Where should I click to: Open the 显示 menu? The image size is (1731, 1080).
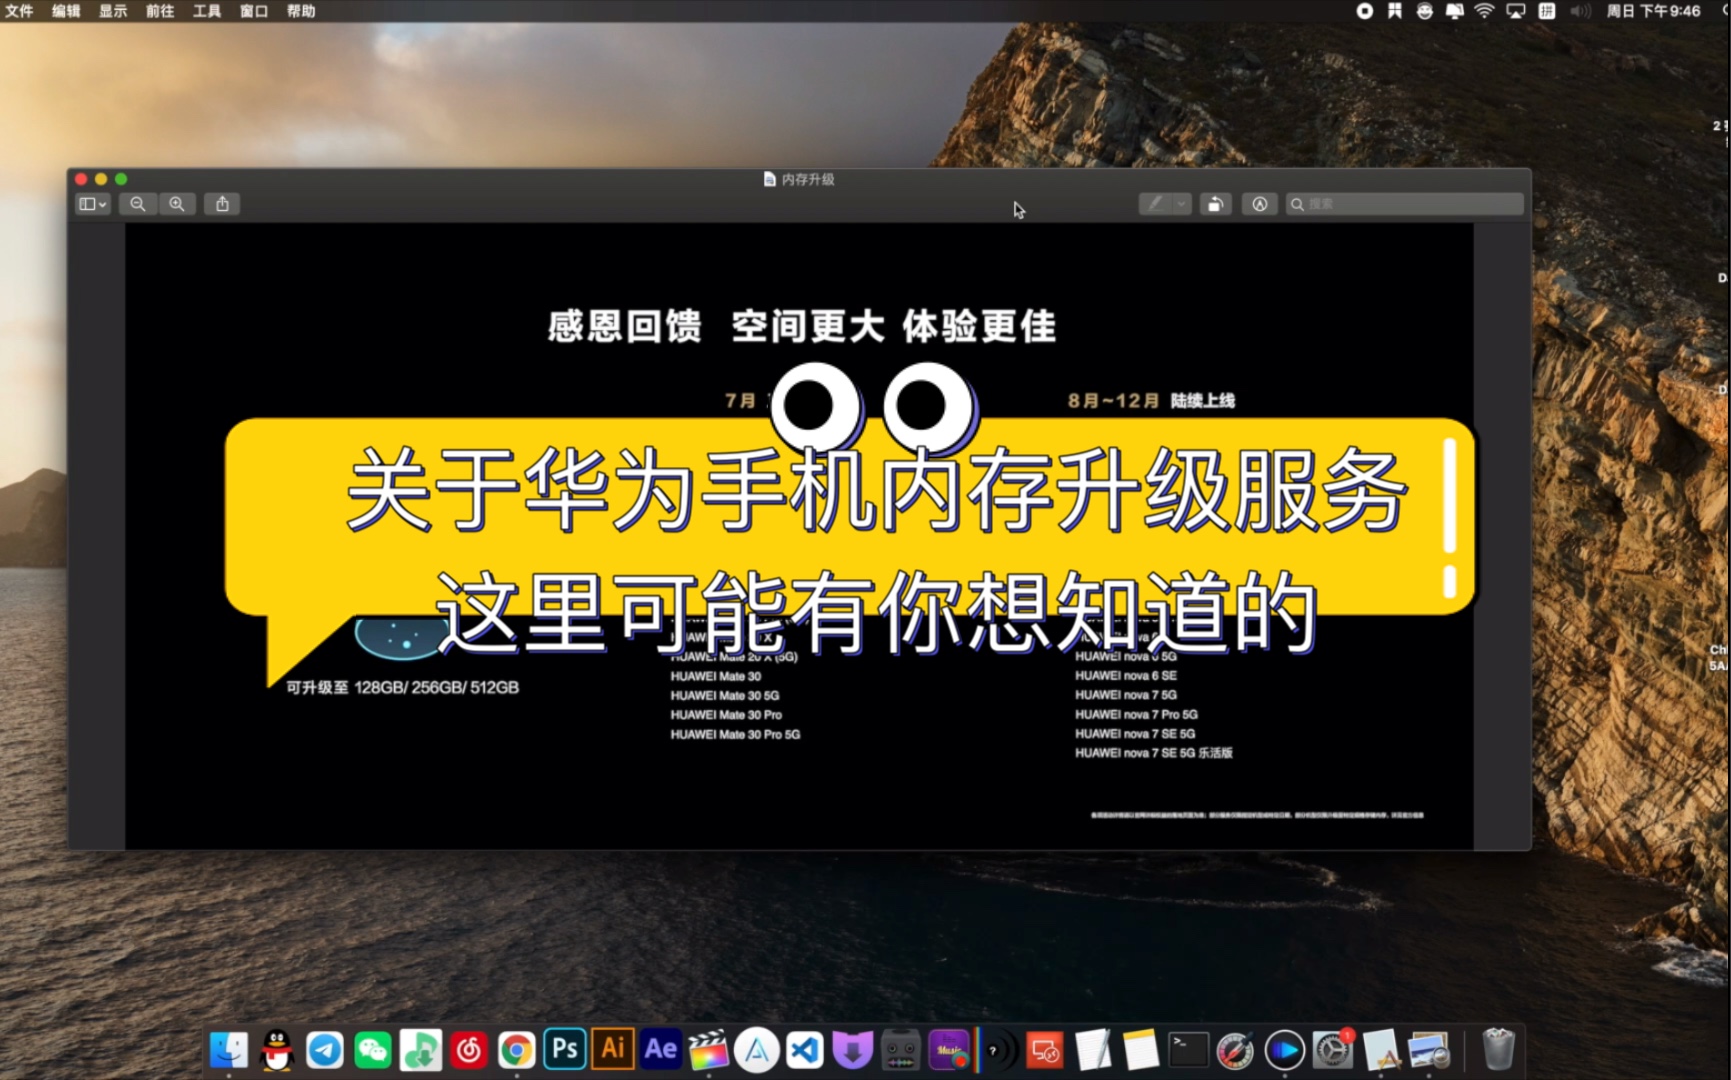click(113, 11)
